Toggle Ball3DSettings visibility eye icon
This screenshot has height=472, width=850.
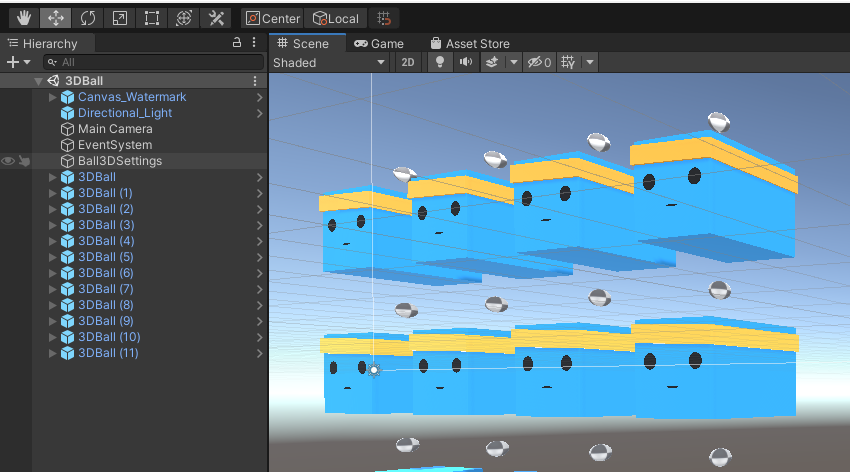coord(8,161)
